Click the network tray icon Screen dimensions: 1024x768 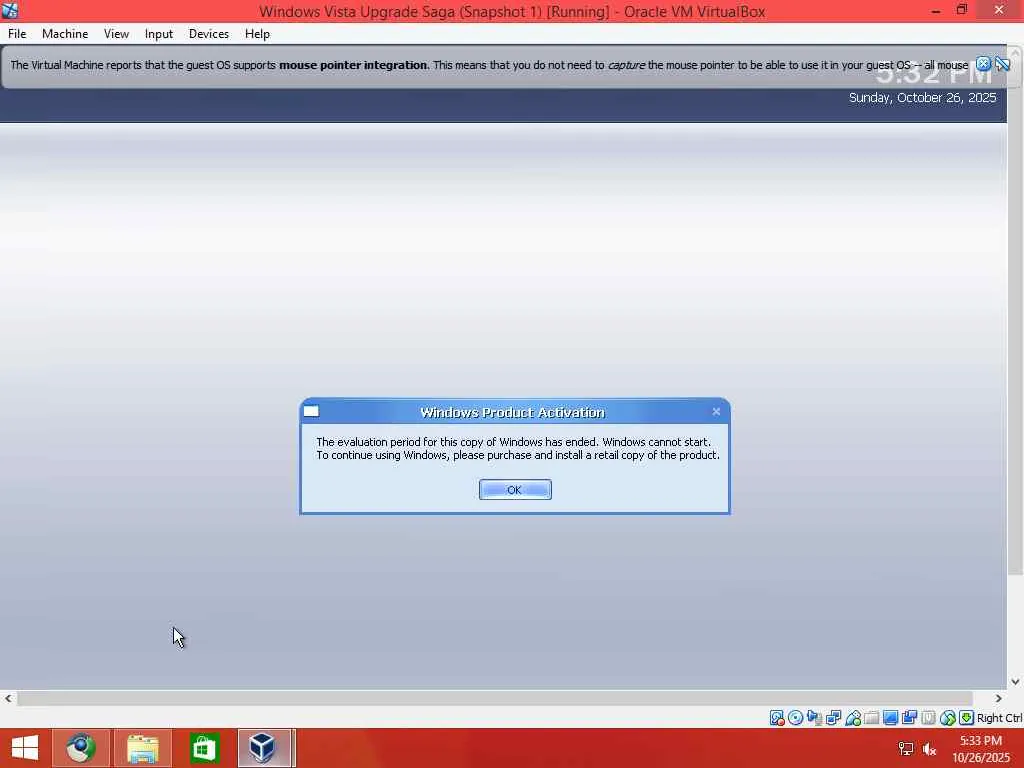coord(906,748)
